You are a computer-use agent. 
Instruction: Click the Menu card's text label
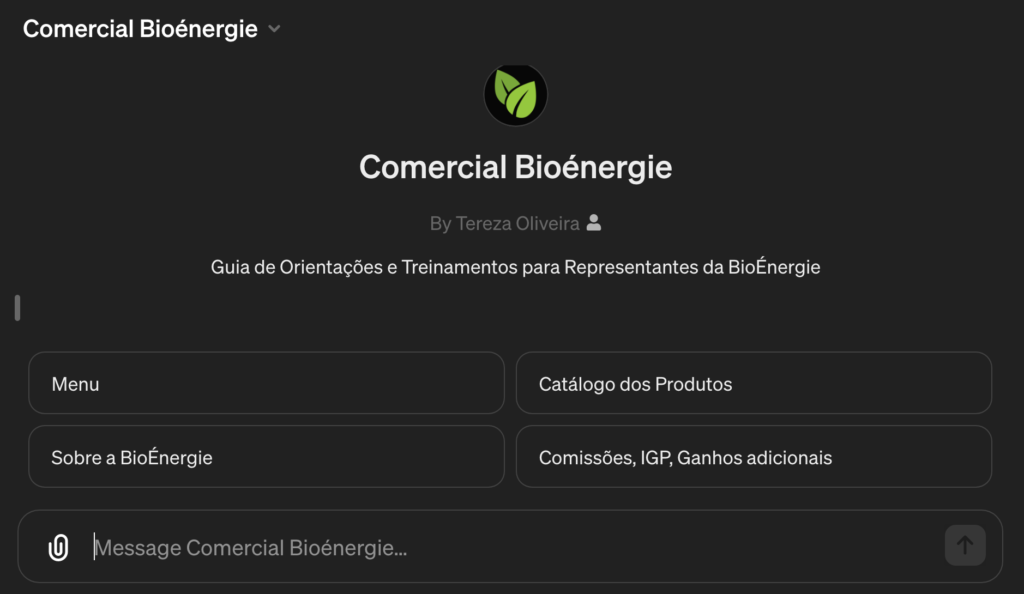pyautogui.click(x=75, y=384)
